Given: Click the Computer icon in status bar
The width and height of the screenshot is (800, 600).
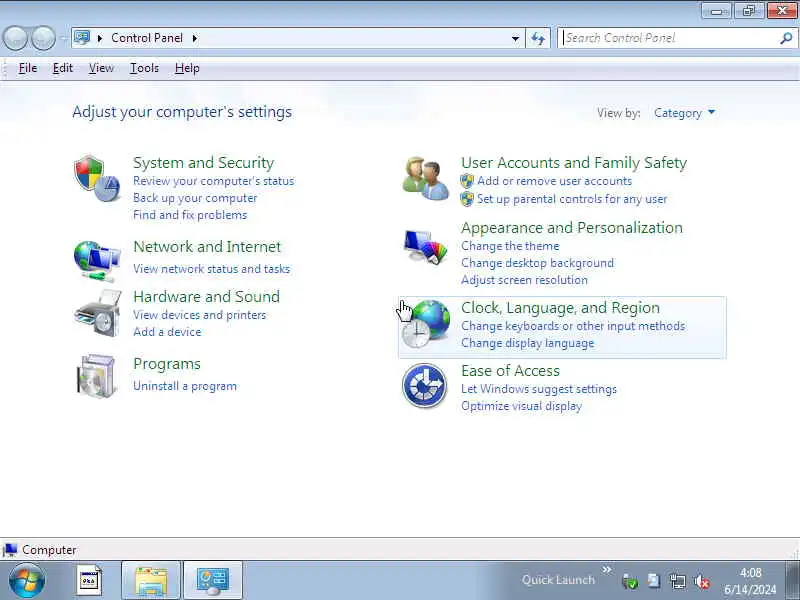Looking at the screenshot, I should 10,550.
